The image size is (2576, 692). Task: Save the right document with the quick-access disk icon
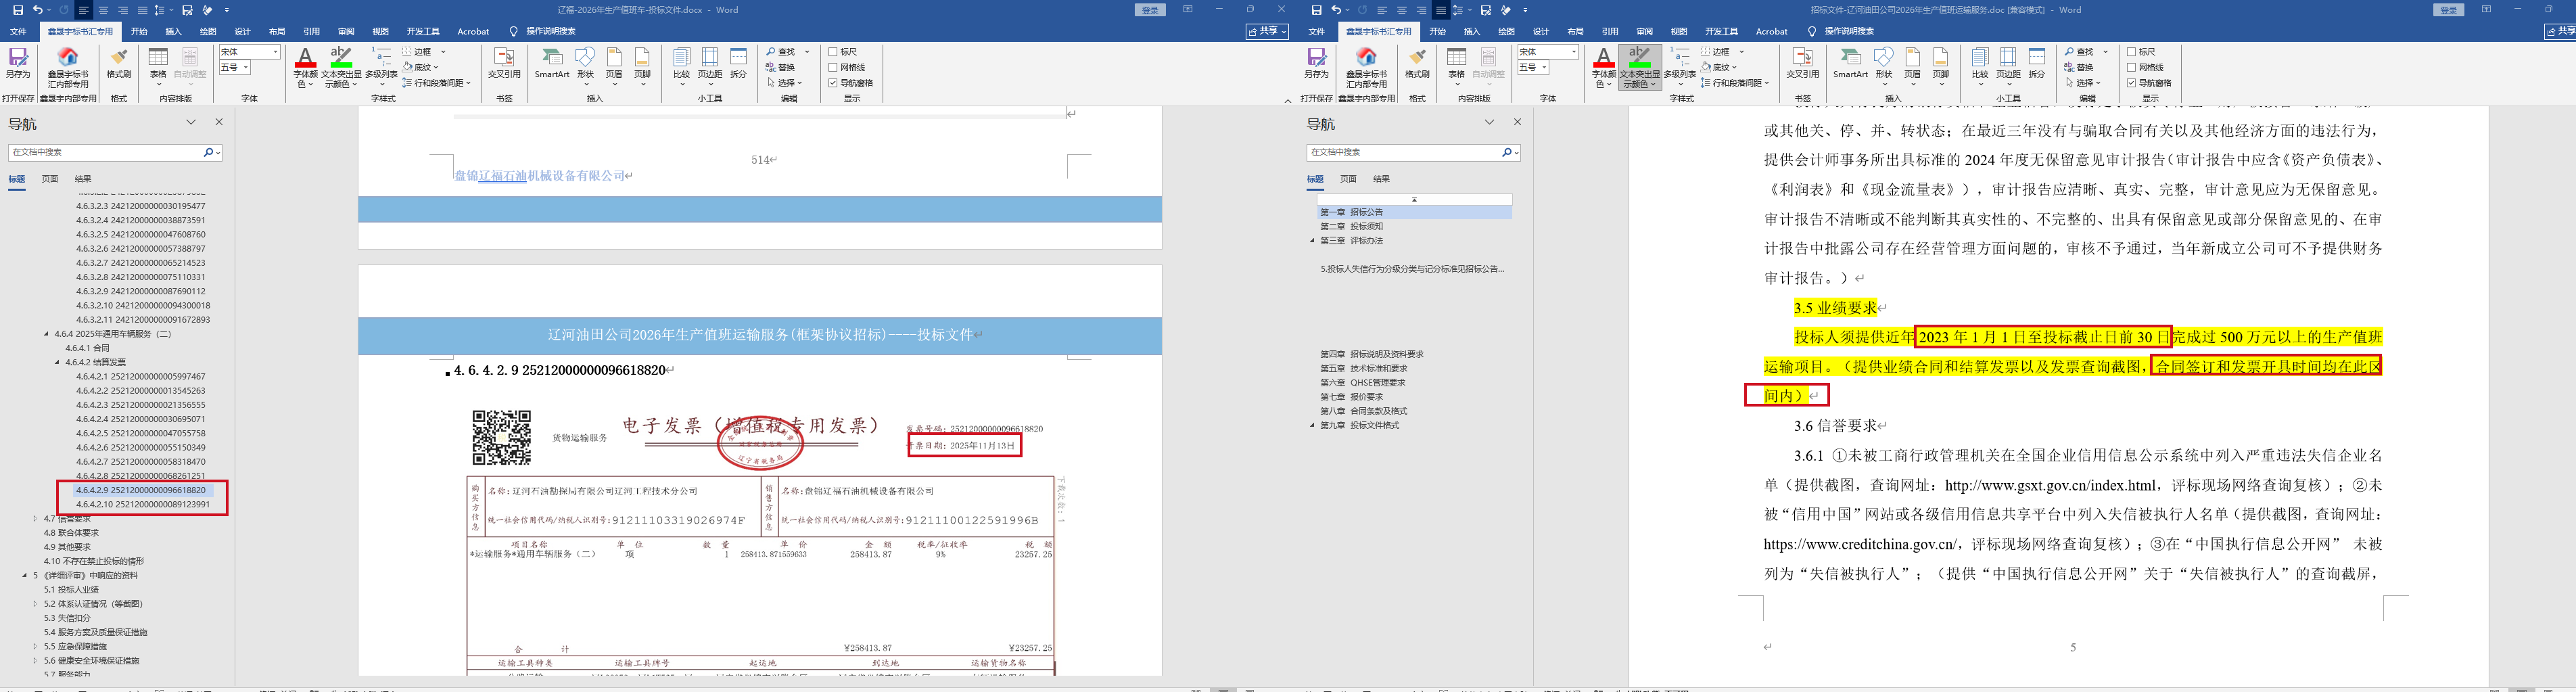tap(1316, 10)
